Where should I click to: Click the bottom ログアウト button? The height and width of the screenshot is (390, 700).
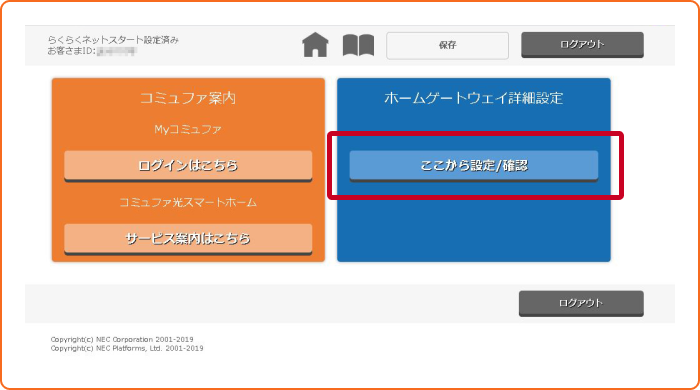coord(581,303)
